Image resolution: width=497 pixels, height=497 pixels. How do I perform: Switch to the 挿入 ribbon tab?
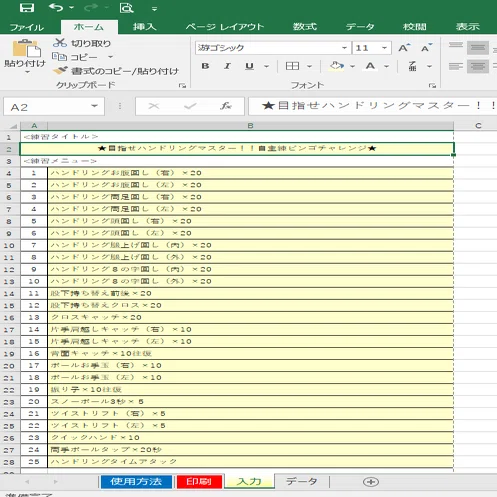(144, 27)
